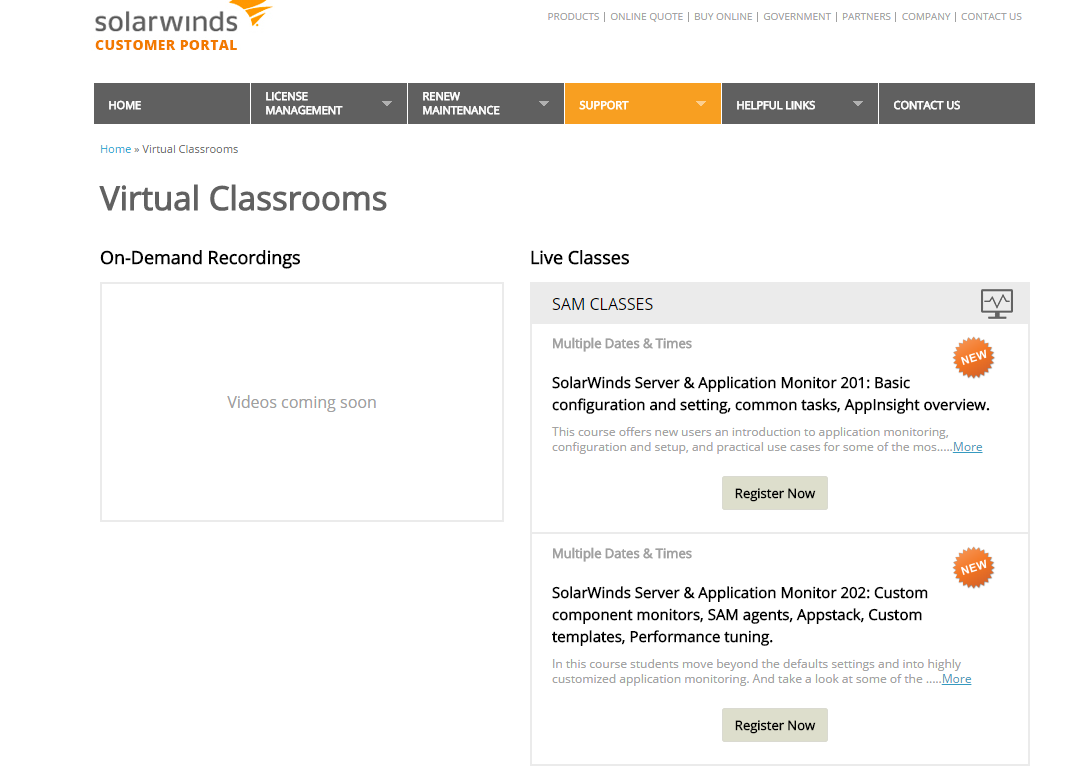1088x772 pixels.
Task: Select the Support menu item
Action: 643,104
